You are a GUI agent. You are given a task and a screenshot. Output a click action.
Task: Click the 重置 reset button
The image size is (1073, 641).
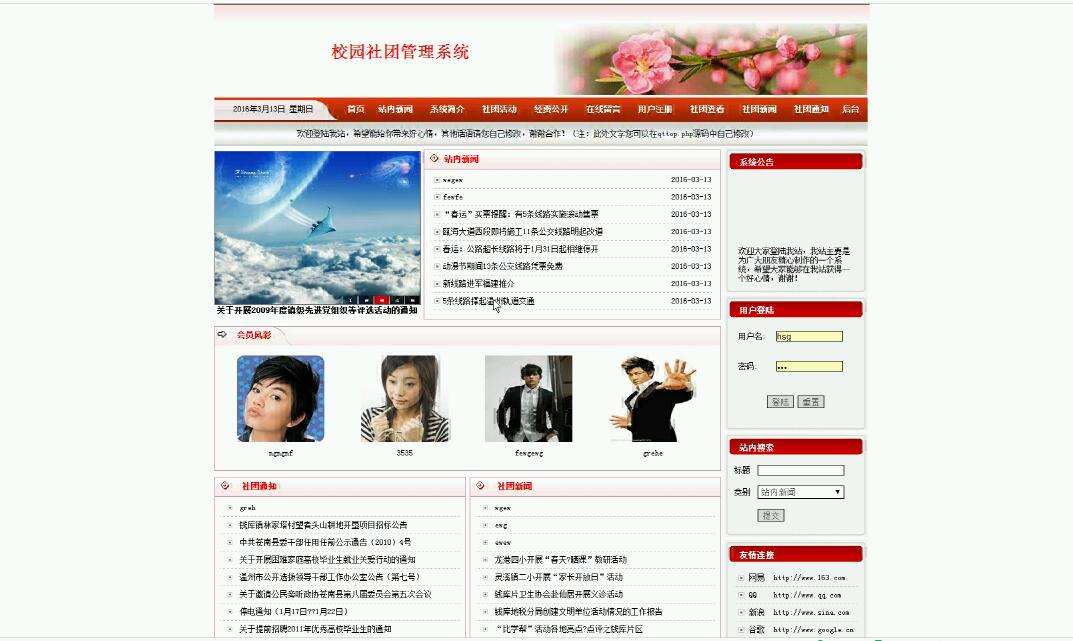click(811, 402)
